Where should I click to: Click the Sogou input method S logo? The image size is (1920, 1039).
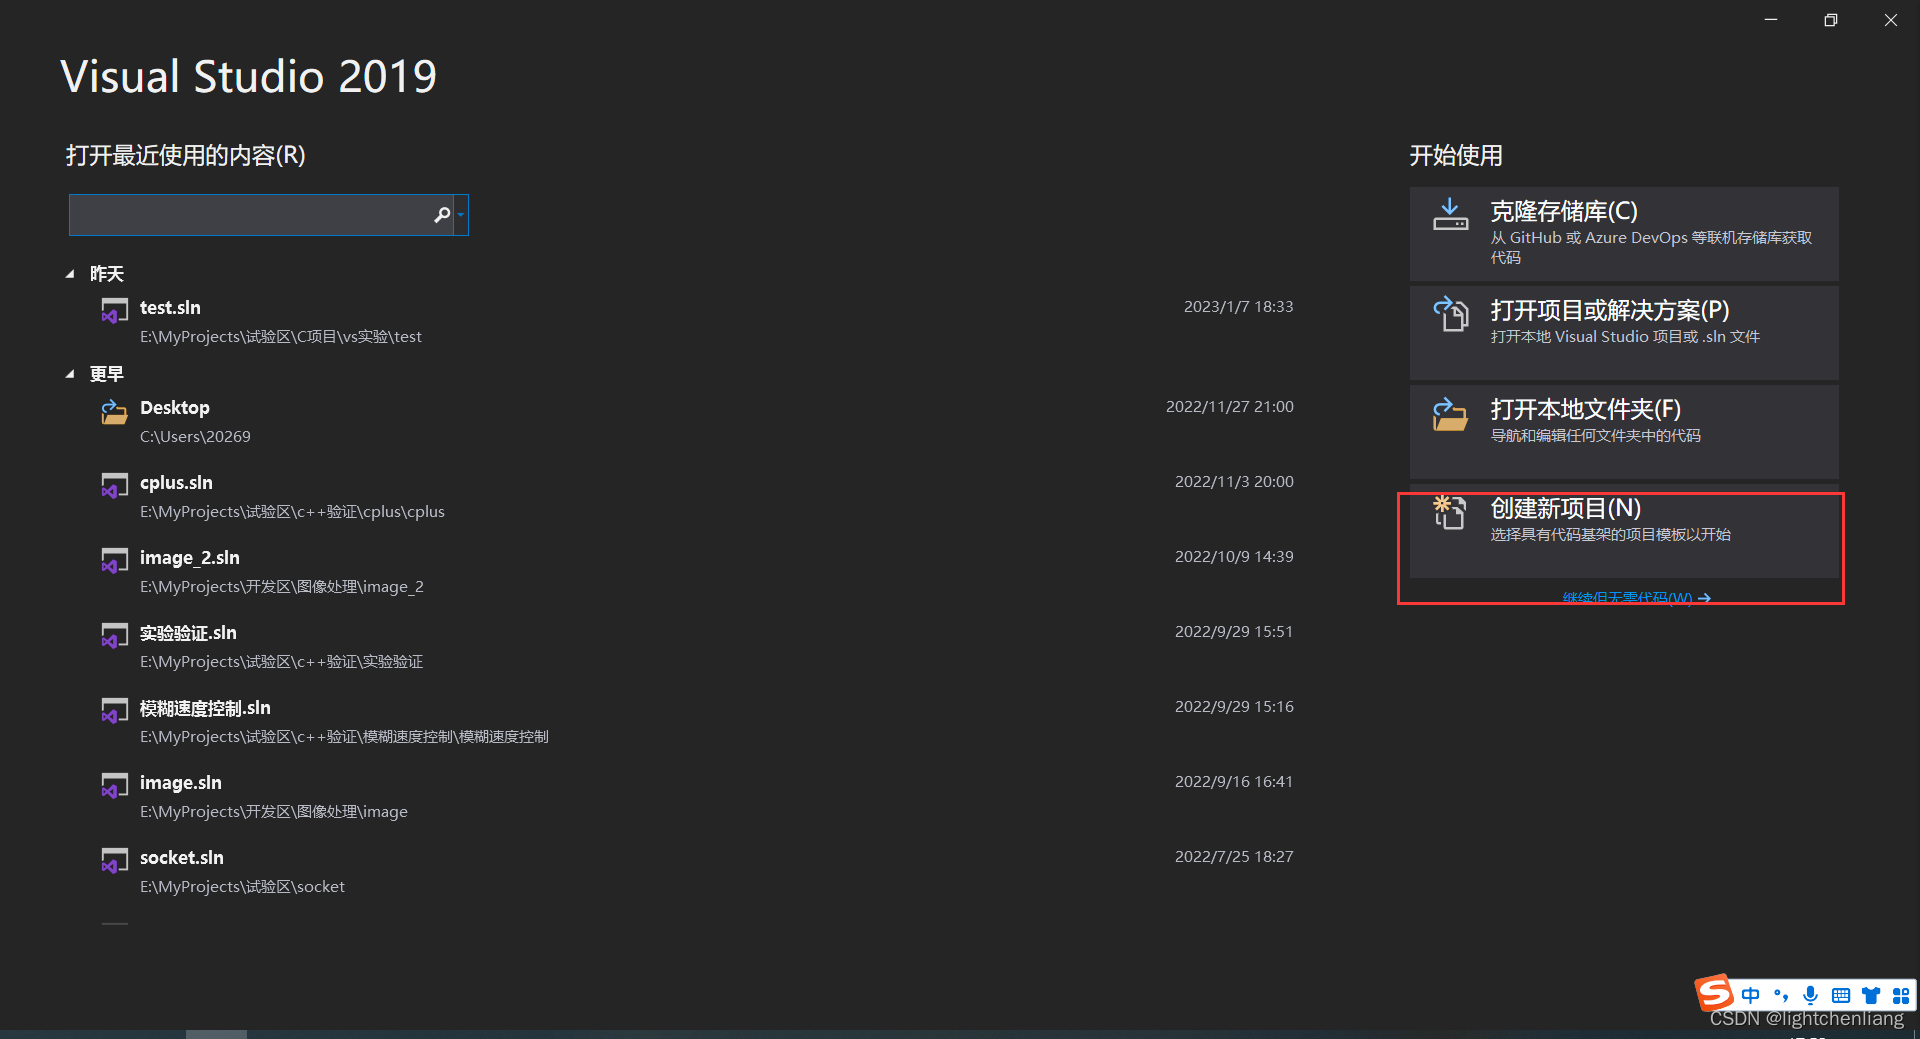pyautogui.click(x=1714, y=993)
